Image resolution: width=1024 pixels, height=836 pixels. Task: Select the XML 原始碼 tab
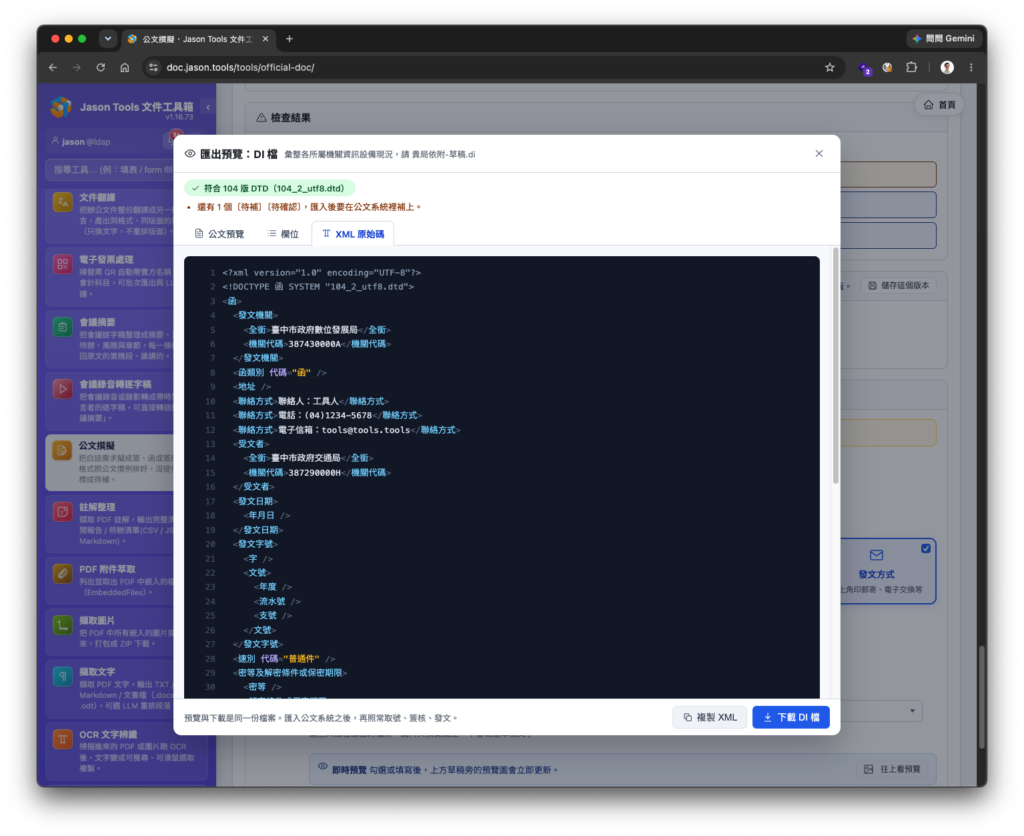pyautogui.click(x=353, y=234)
